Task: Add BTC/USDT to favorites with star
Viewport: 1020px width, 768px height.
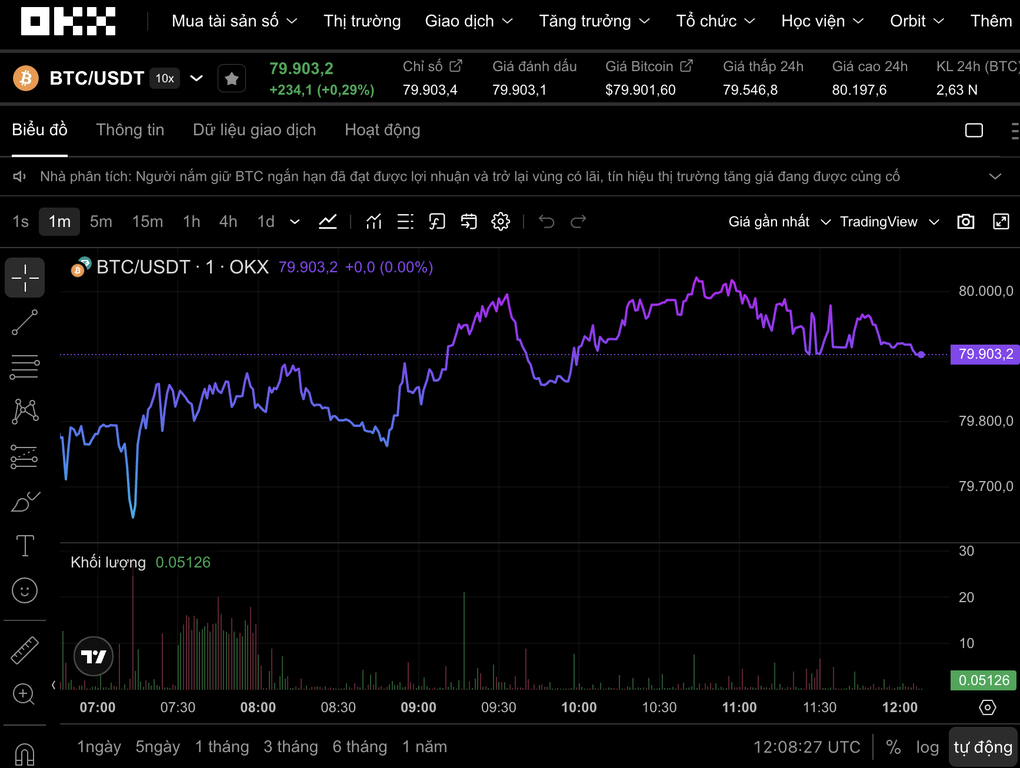Action: coord(232,79)
